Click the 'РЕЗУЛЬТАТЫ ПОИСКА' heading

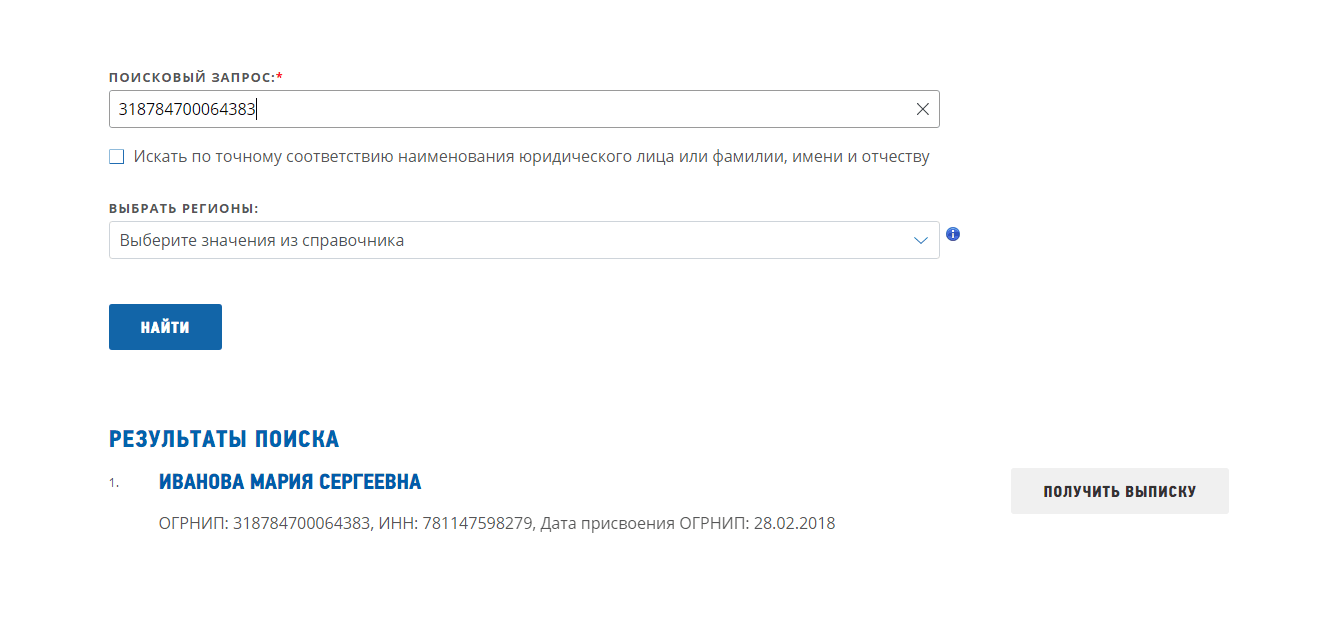click(223, 439)
